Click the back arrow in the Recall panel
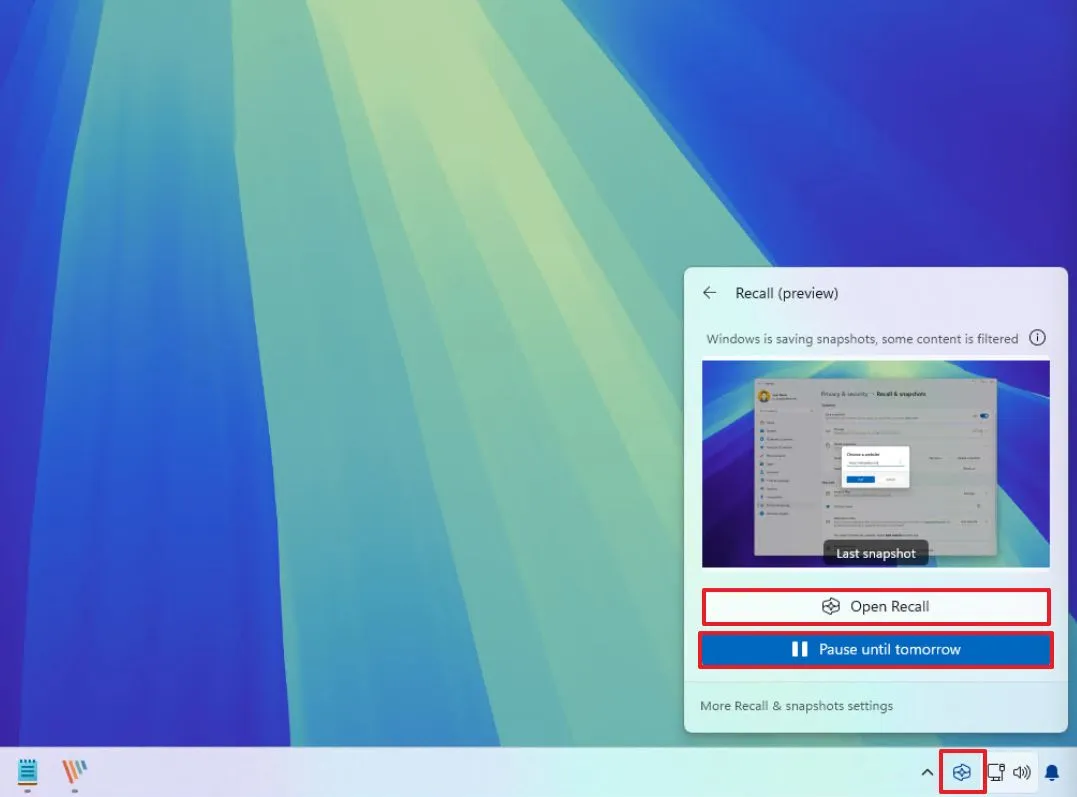This screenshot has width=1077, height=797. pyautogui.click(x=710, y=292)
